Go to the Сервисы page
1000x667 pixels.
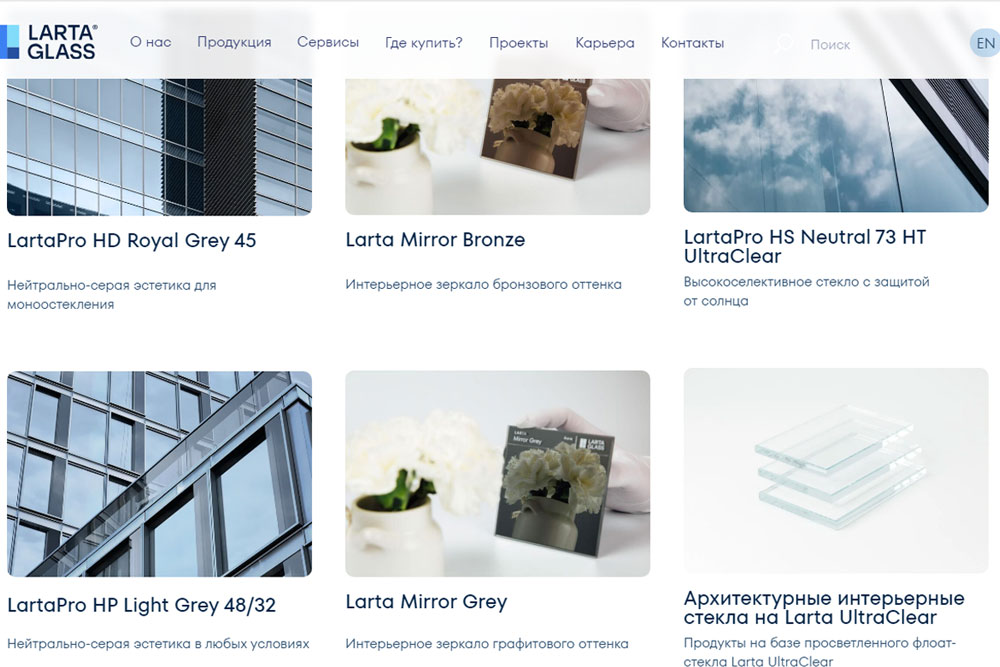click(328, 42)
